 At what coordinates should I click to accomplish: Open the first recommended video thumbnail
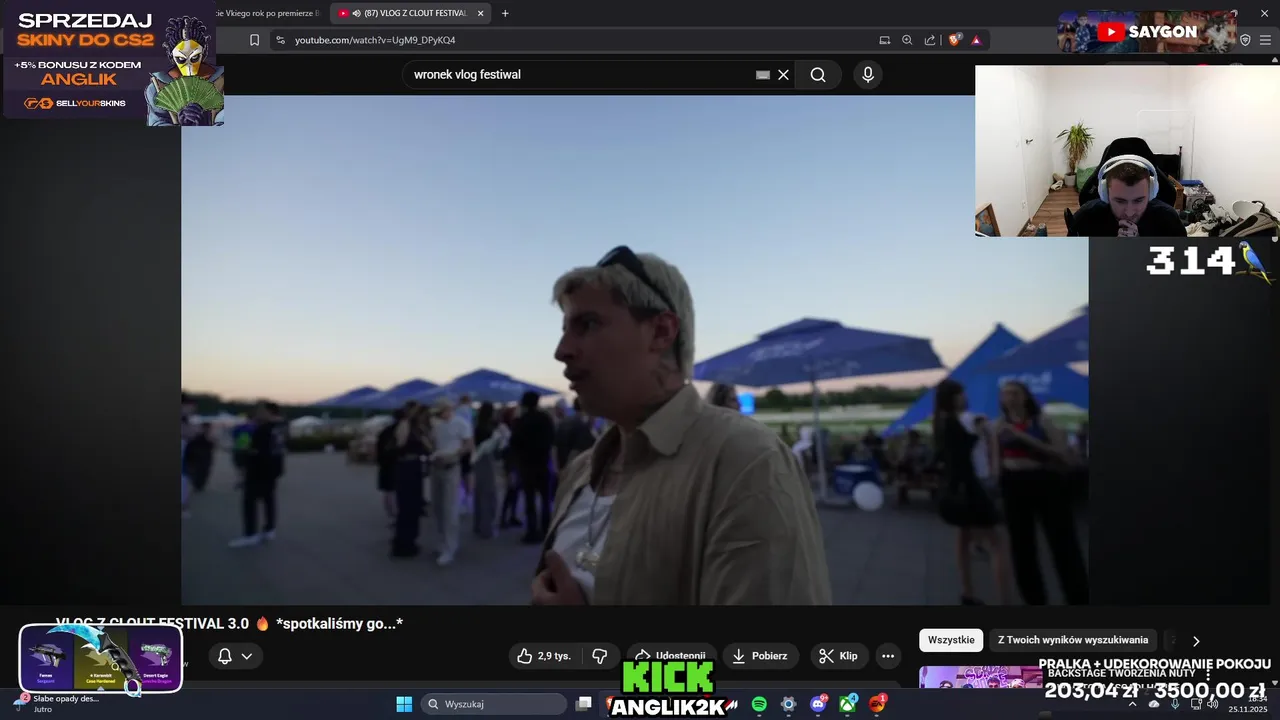pyautogui.click(x=980, y=677)
